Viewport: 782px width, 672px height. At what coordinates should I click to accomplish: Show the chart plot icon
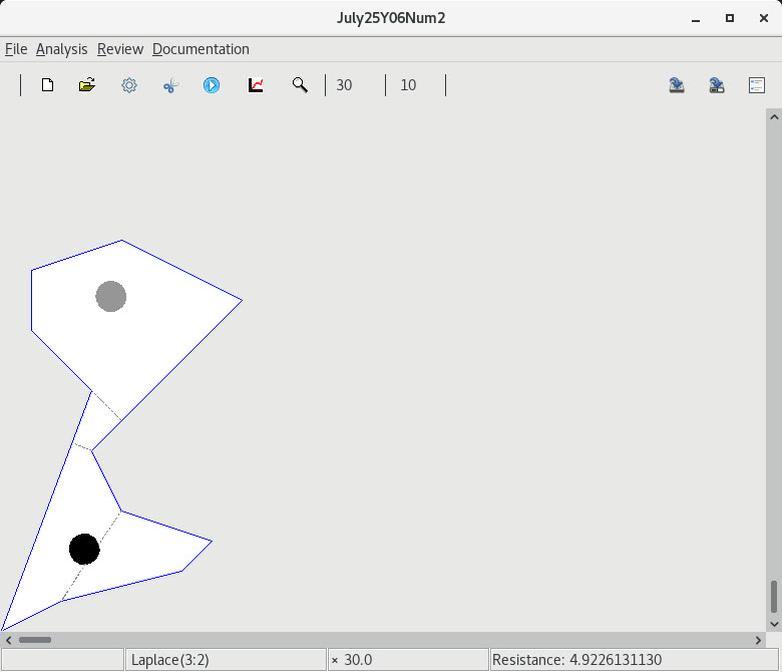(256, 85)
